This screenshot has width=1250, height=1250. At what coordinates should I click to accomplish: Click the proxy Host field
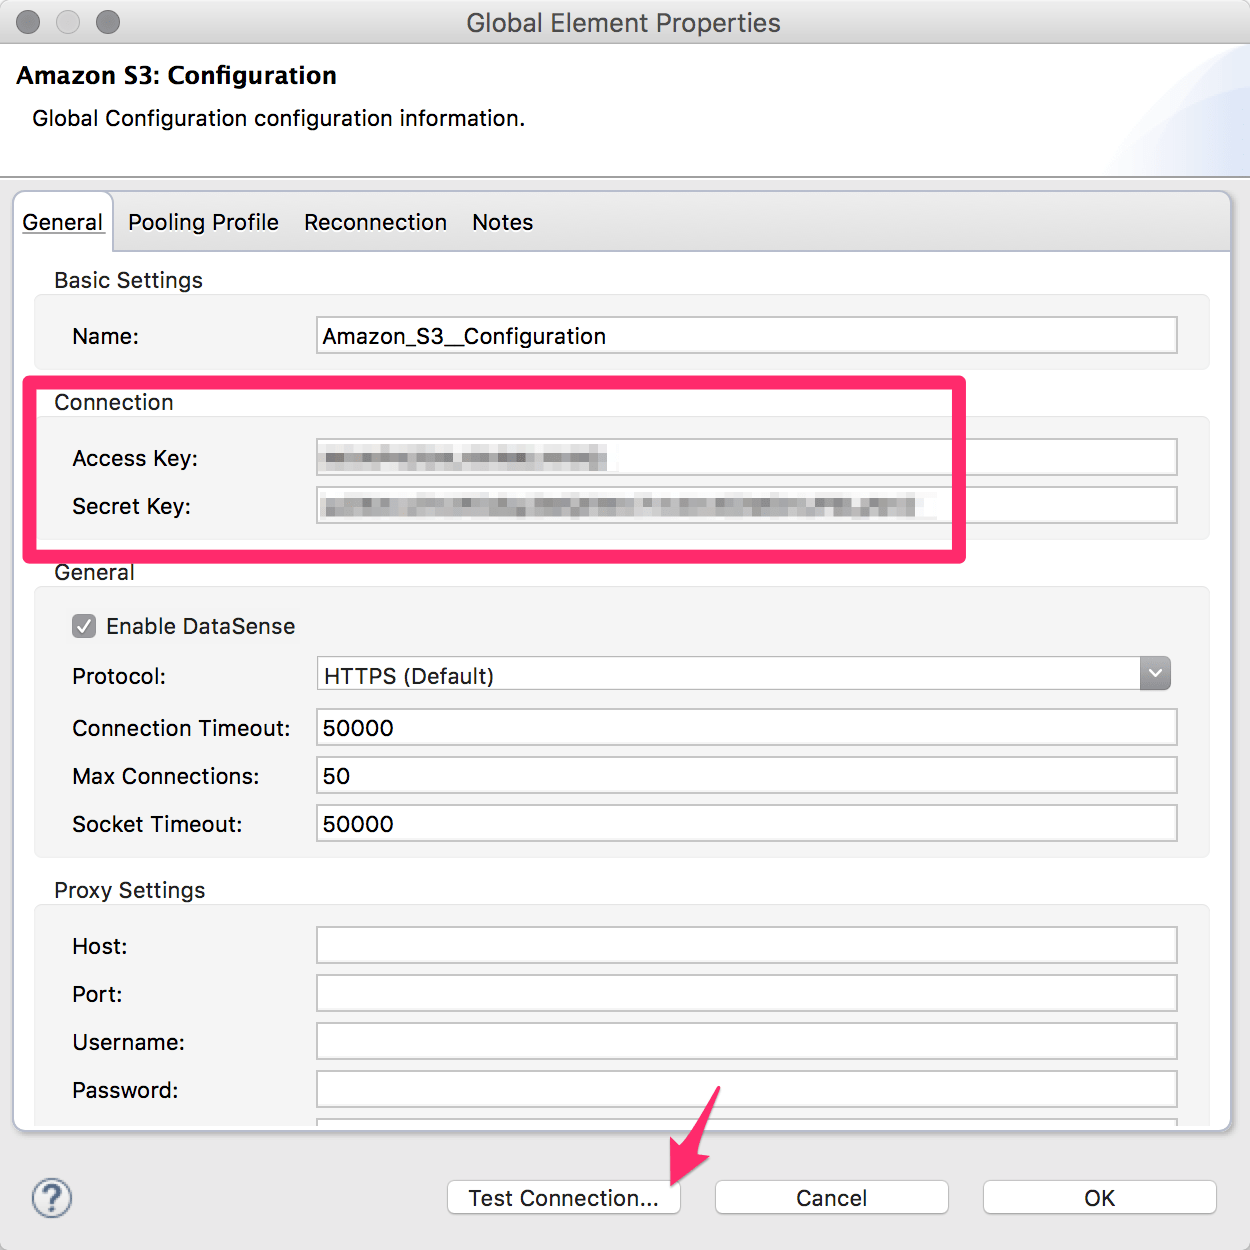[x=745, y=944]
